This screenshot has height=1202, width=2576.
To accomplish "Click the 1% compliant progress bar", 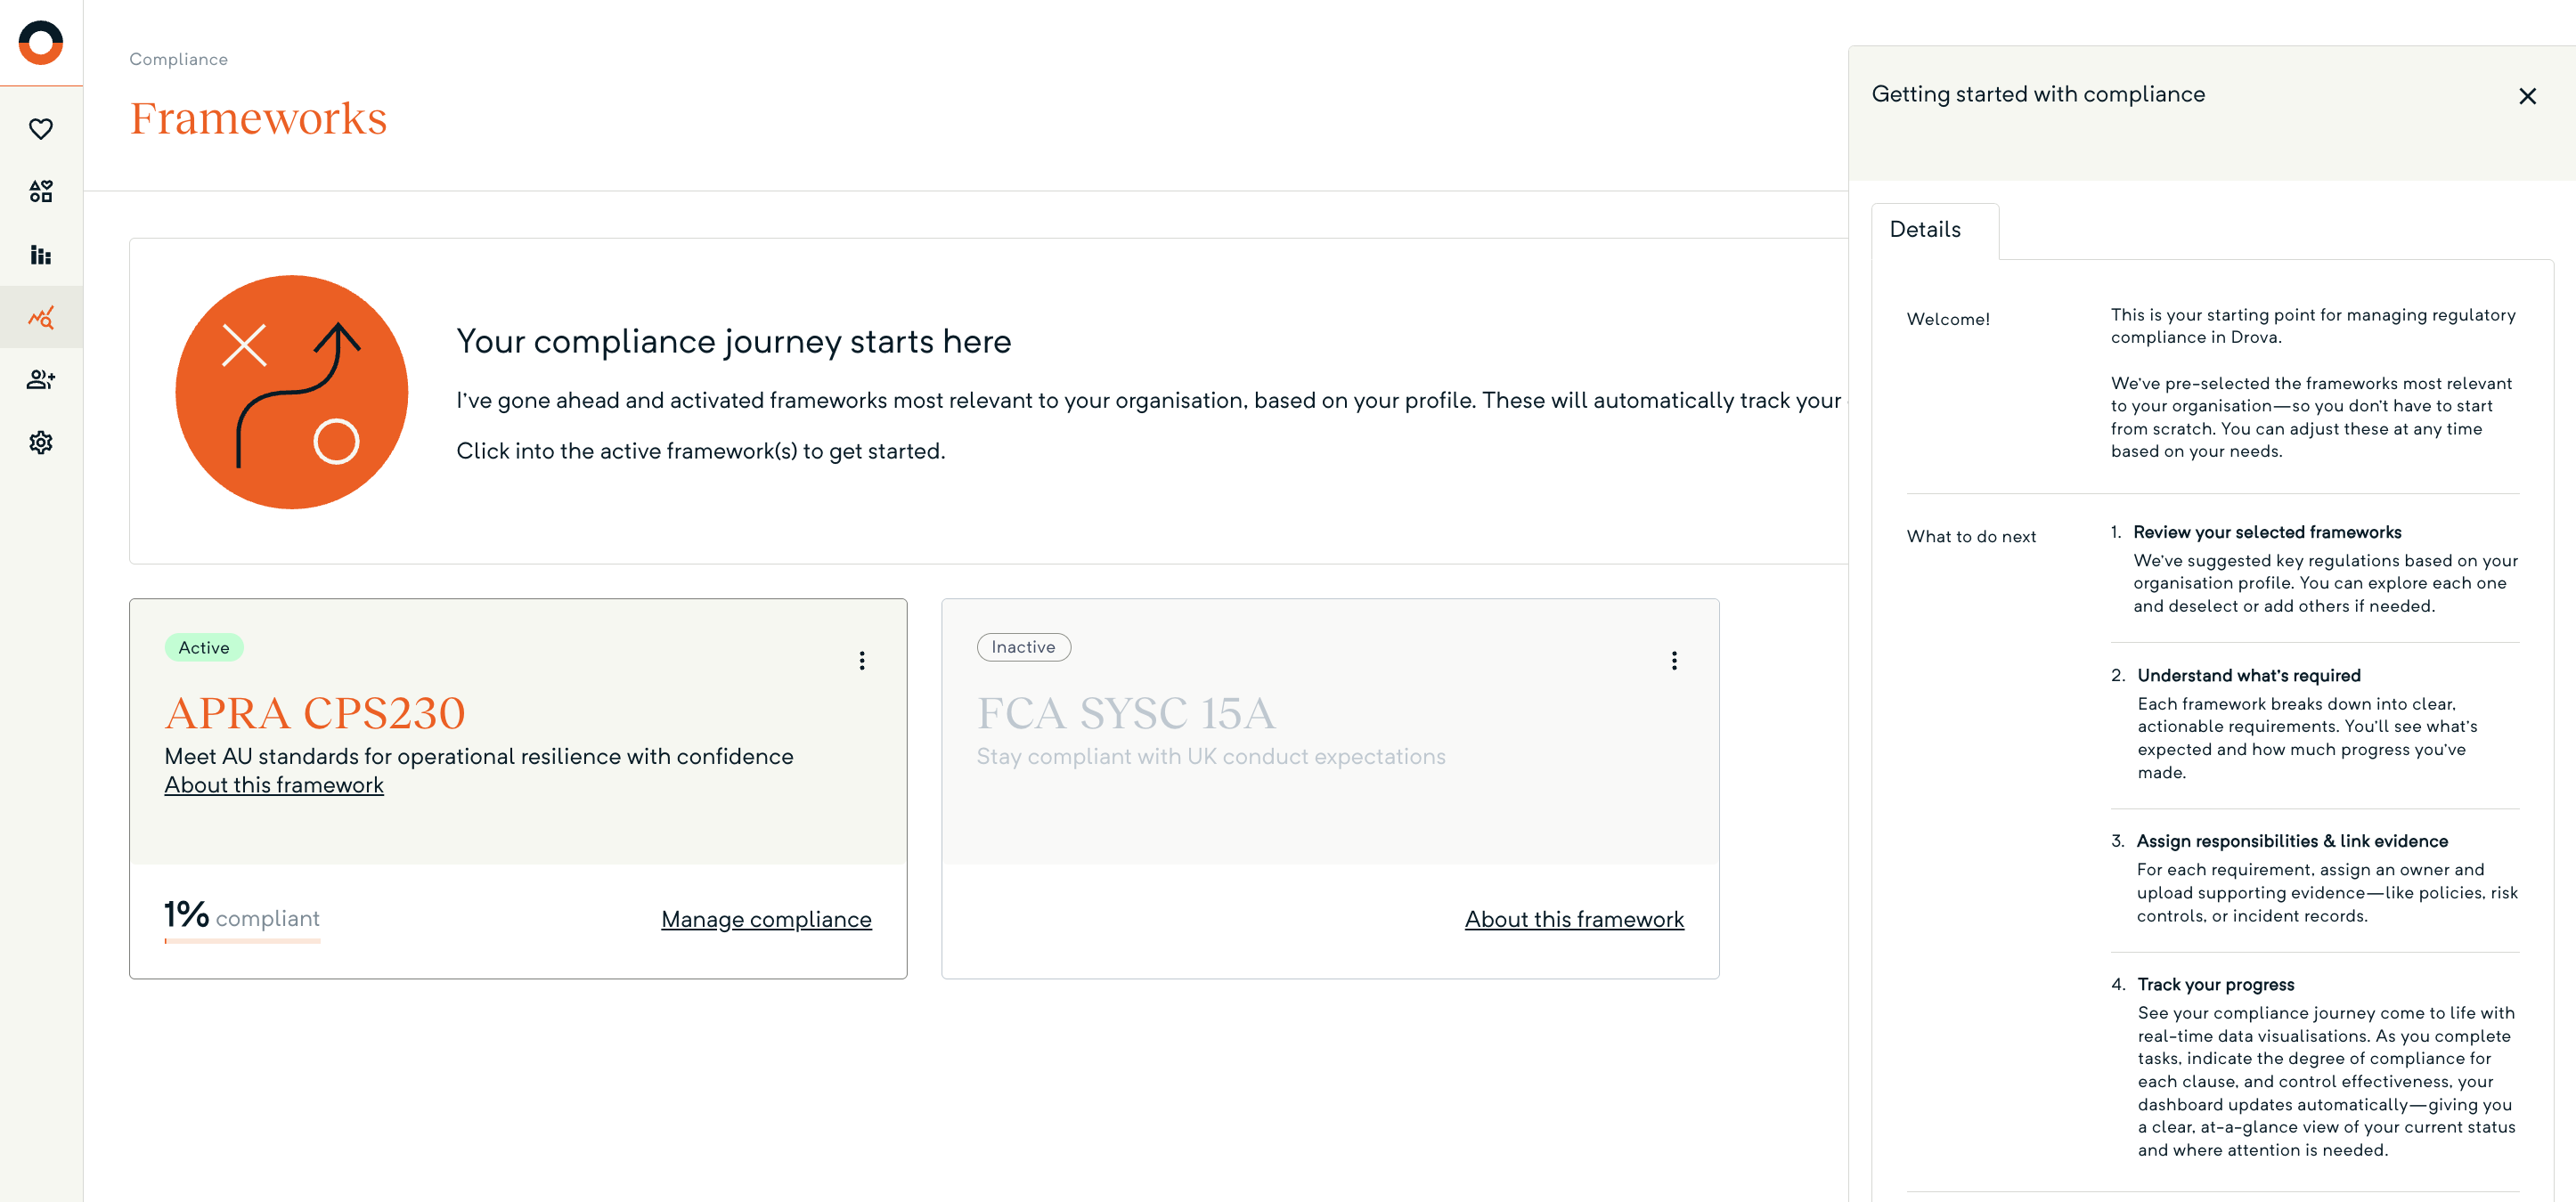I will (x=242, y=940).
